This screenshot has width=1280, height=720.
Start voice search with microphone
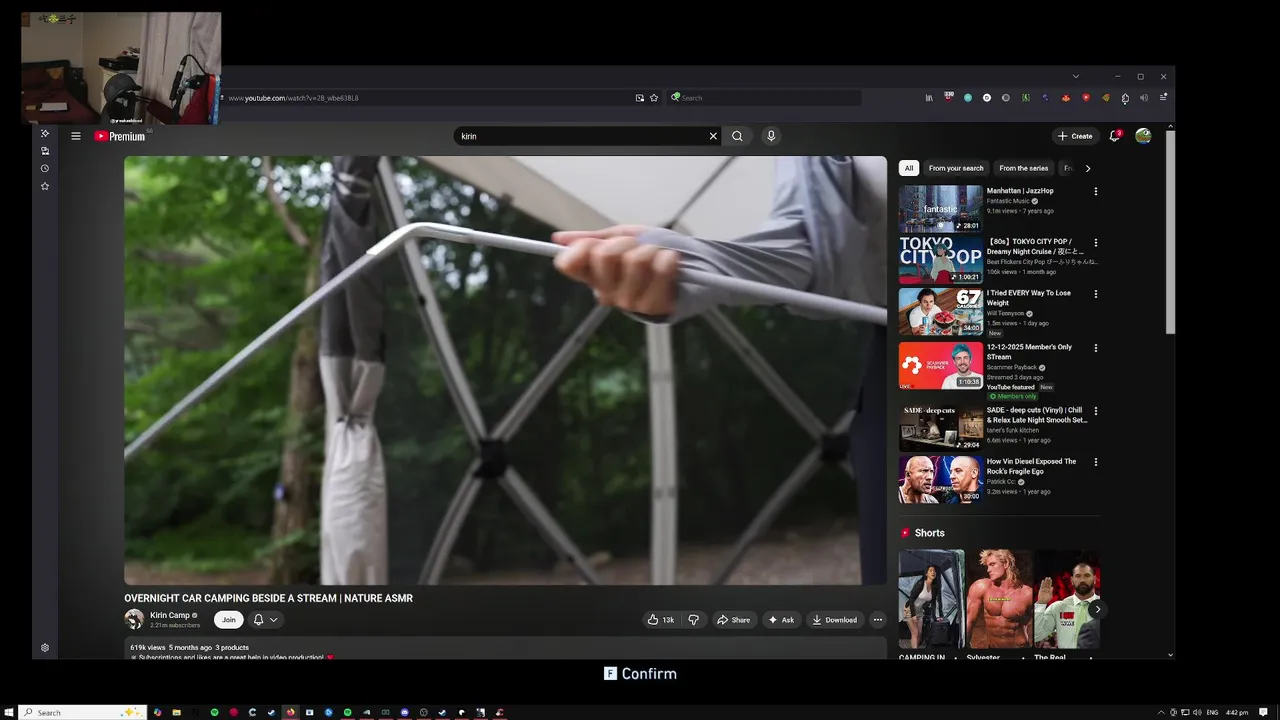pos(770,136)
